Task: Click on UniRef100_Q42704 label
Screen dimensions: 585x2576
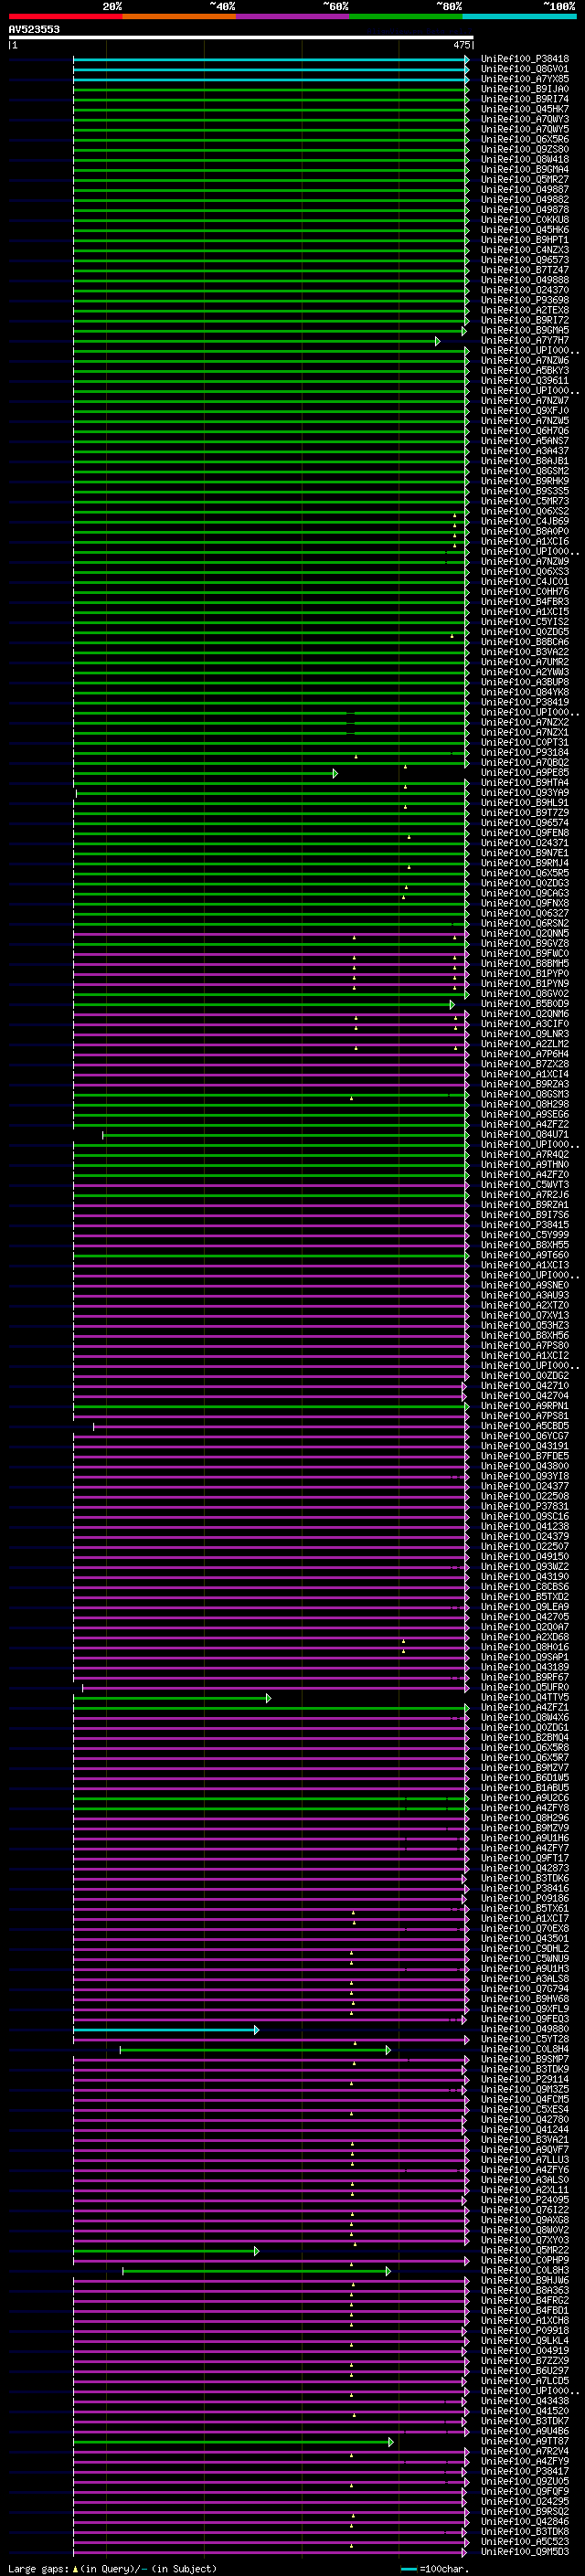Action: [525, 1396]
